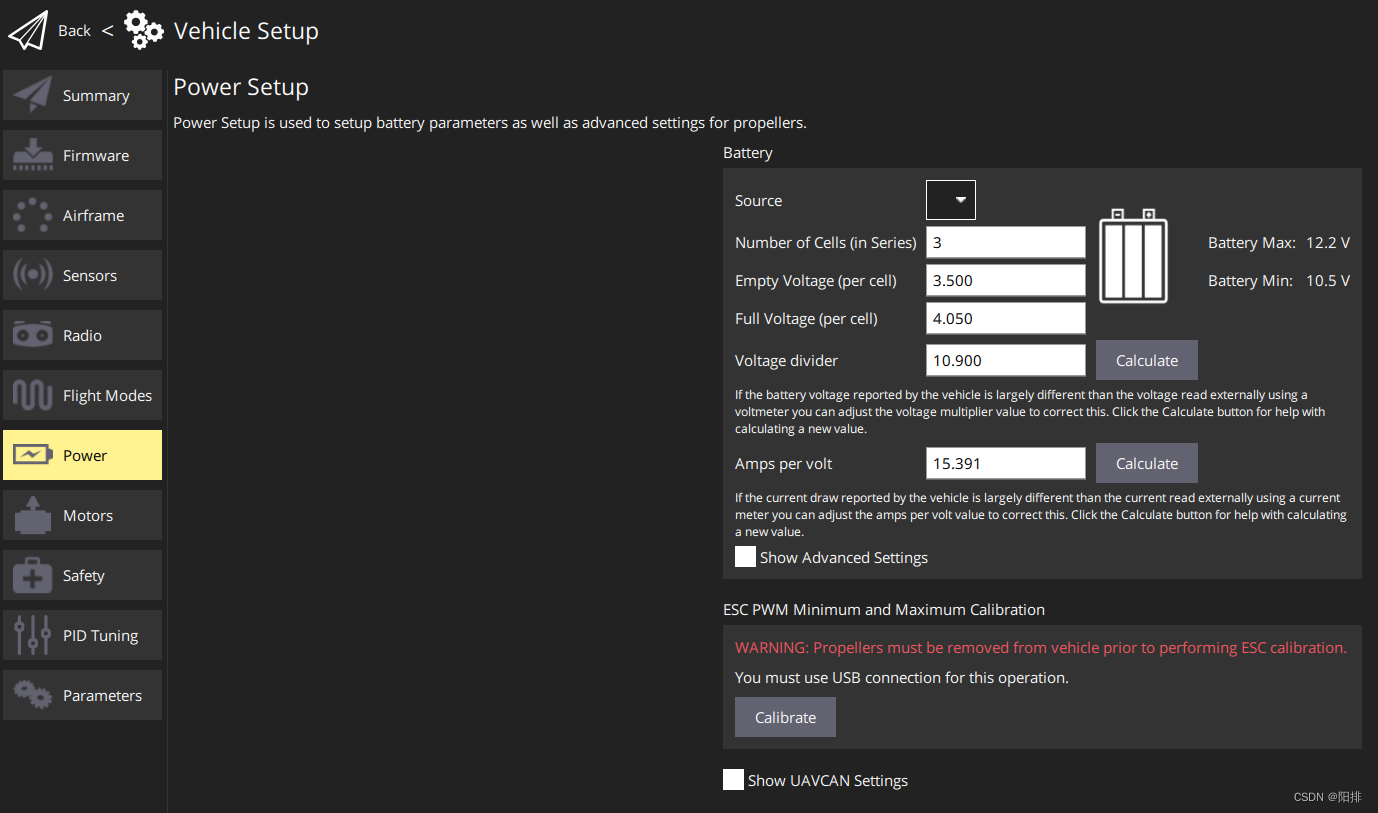Click the Airframe dotted circle icon
The width and height of the screenshot is (1378, 813).
click(33, 215)
